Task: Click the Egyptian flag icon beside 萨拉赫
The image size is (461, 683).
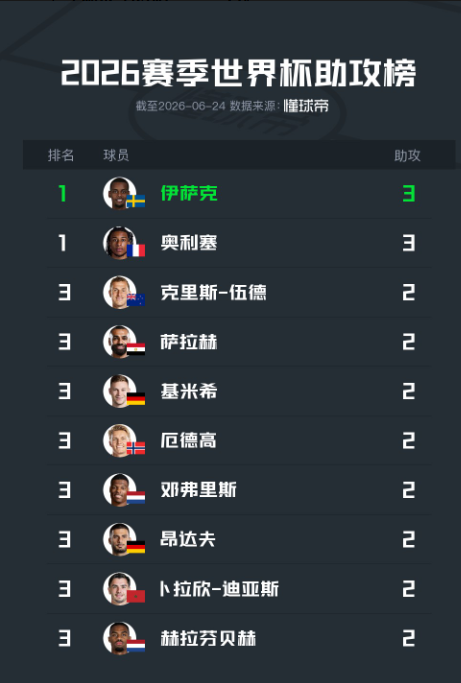Action: (136, 349)
